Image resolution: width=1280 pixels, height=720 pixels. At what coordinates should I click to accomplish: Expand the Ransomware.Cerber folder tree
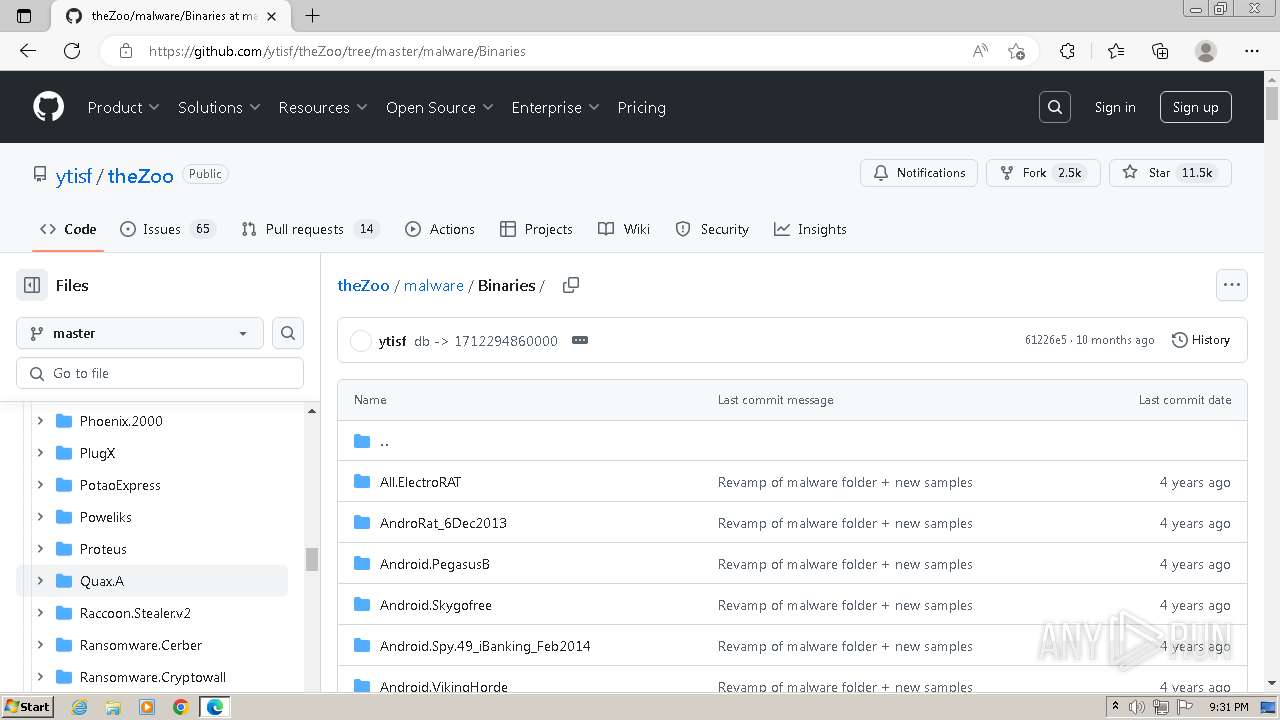(x=40, y=645)
